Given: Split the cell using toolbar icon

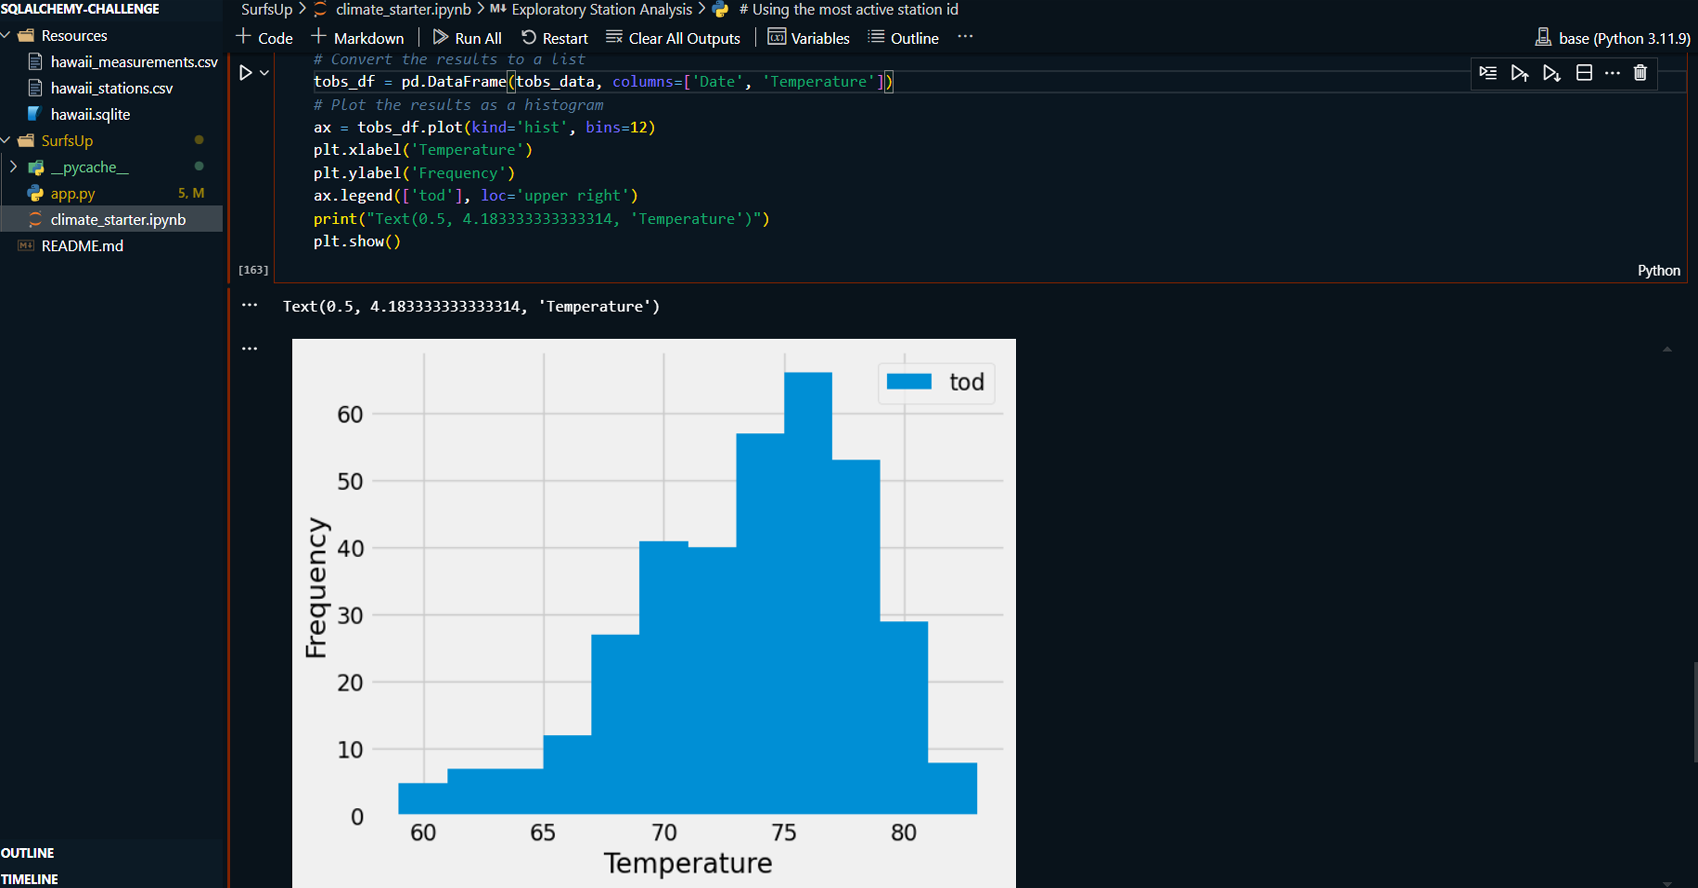Looking at the screenshot, I should tap(1584, 73).
